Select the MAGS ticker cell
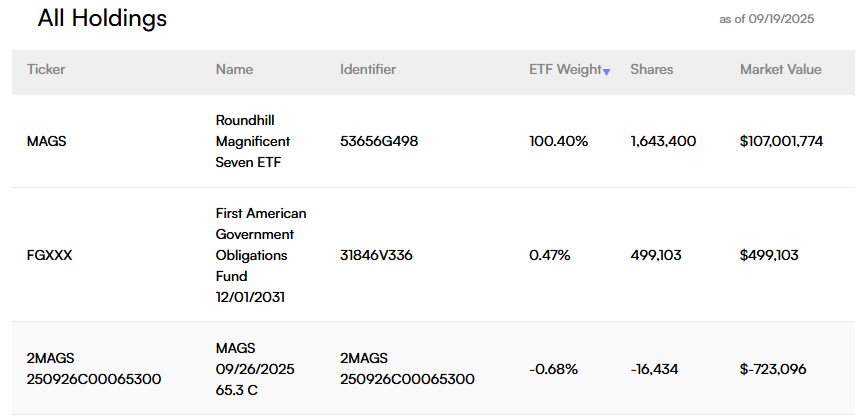The image size is (859, 419). [x=46, y=141]
